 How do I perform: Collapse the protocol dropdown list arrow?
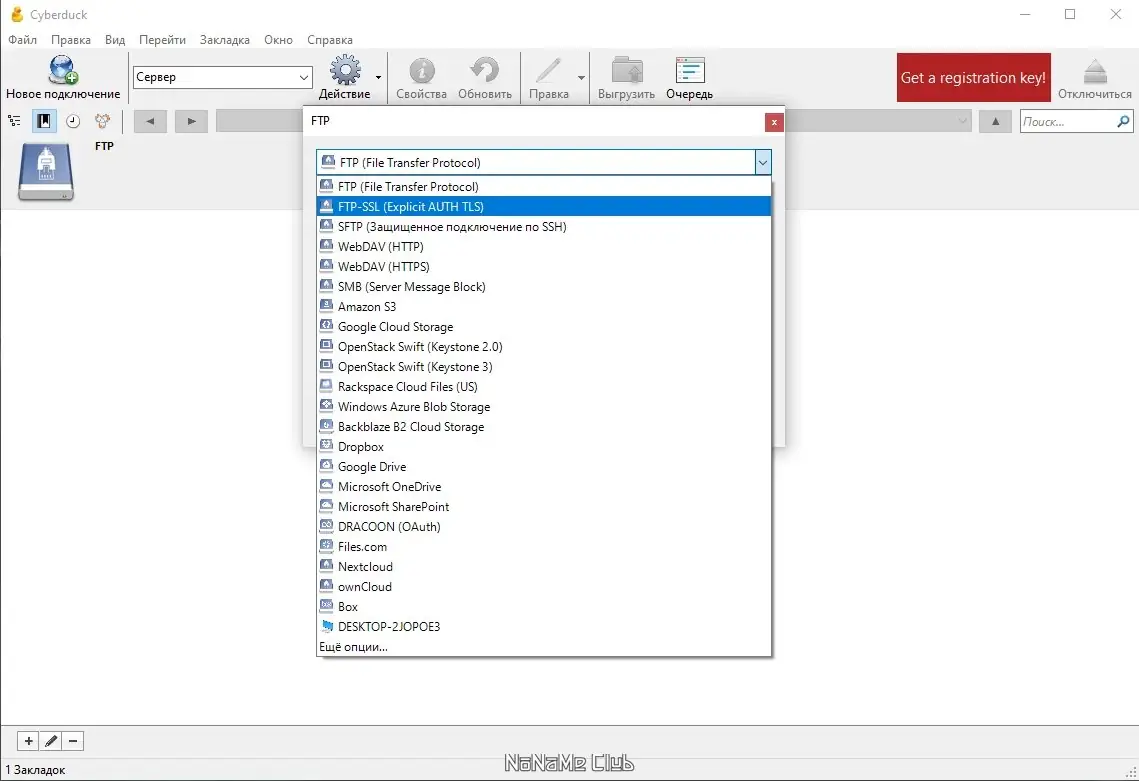coord(763,163)
